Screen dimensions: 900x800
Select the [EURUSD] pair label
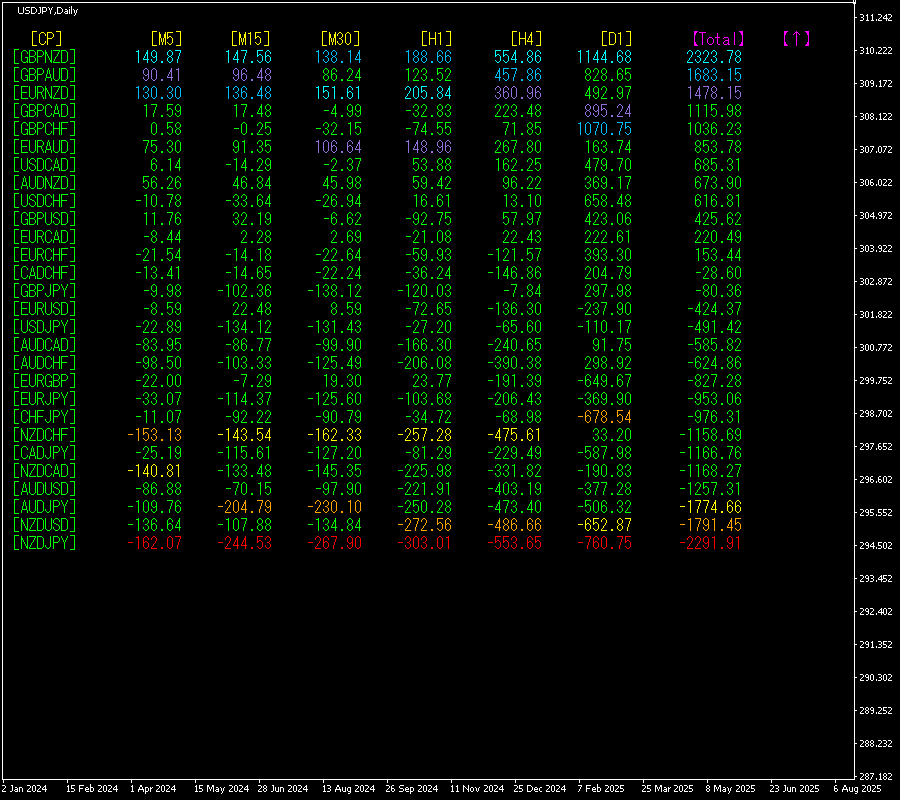point(45,309)
